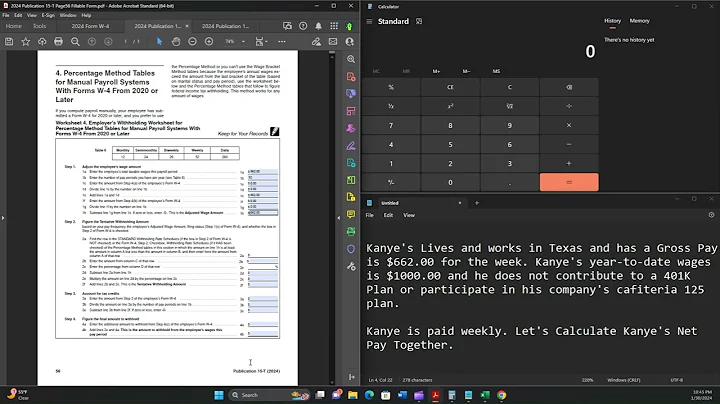Open the Notepad View menu
This screenshot has width=720, height=404.
409,215
